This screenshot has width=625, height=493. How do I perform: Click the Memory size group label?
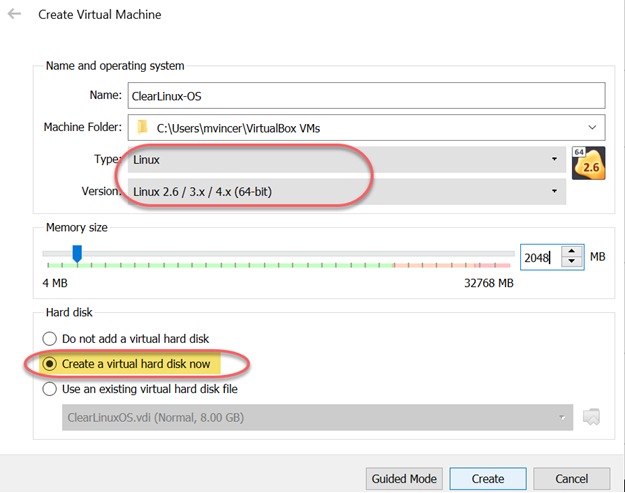[77, 228]
